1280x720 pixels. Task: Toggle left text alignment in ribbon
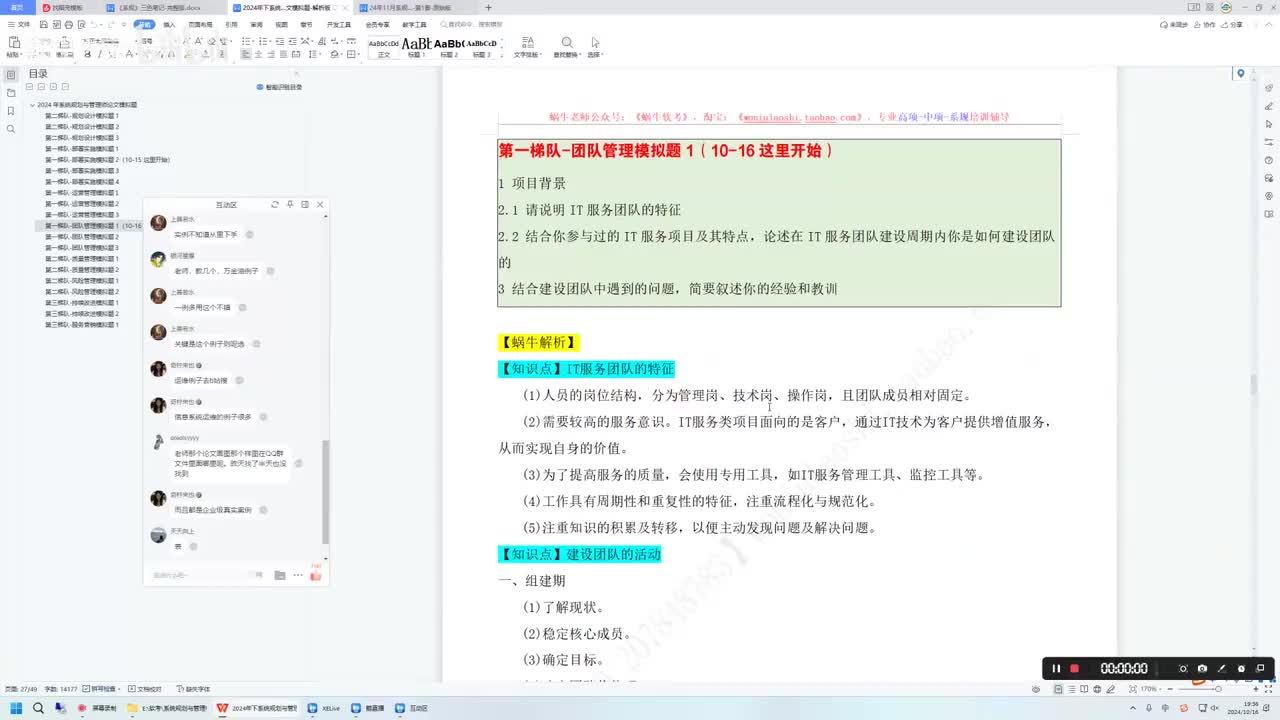246,55
